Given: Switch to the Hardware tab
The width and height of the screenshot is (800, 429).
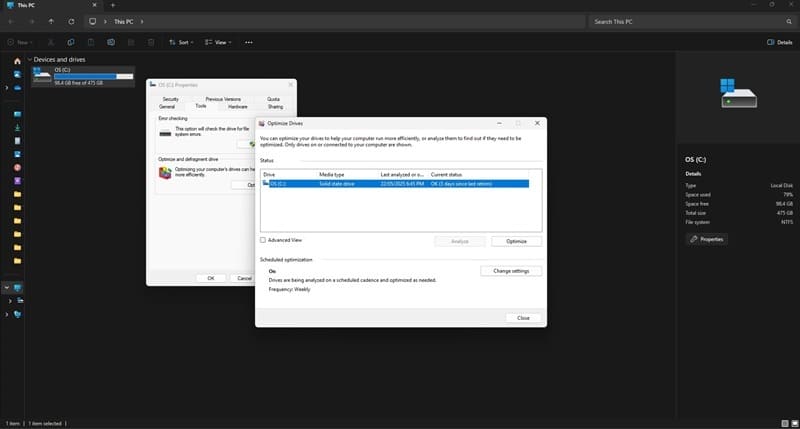Looking at the screenshot, I should pos(237,106).
